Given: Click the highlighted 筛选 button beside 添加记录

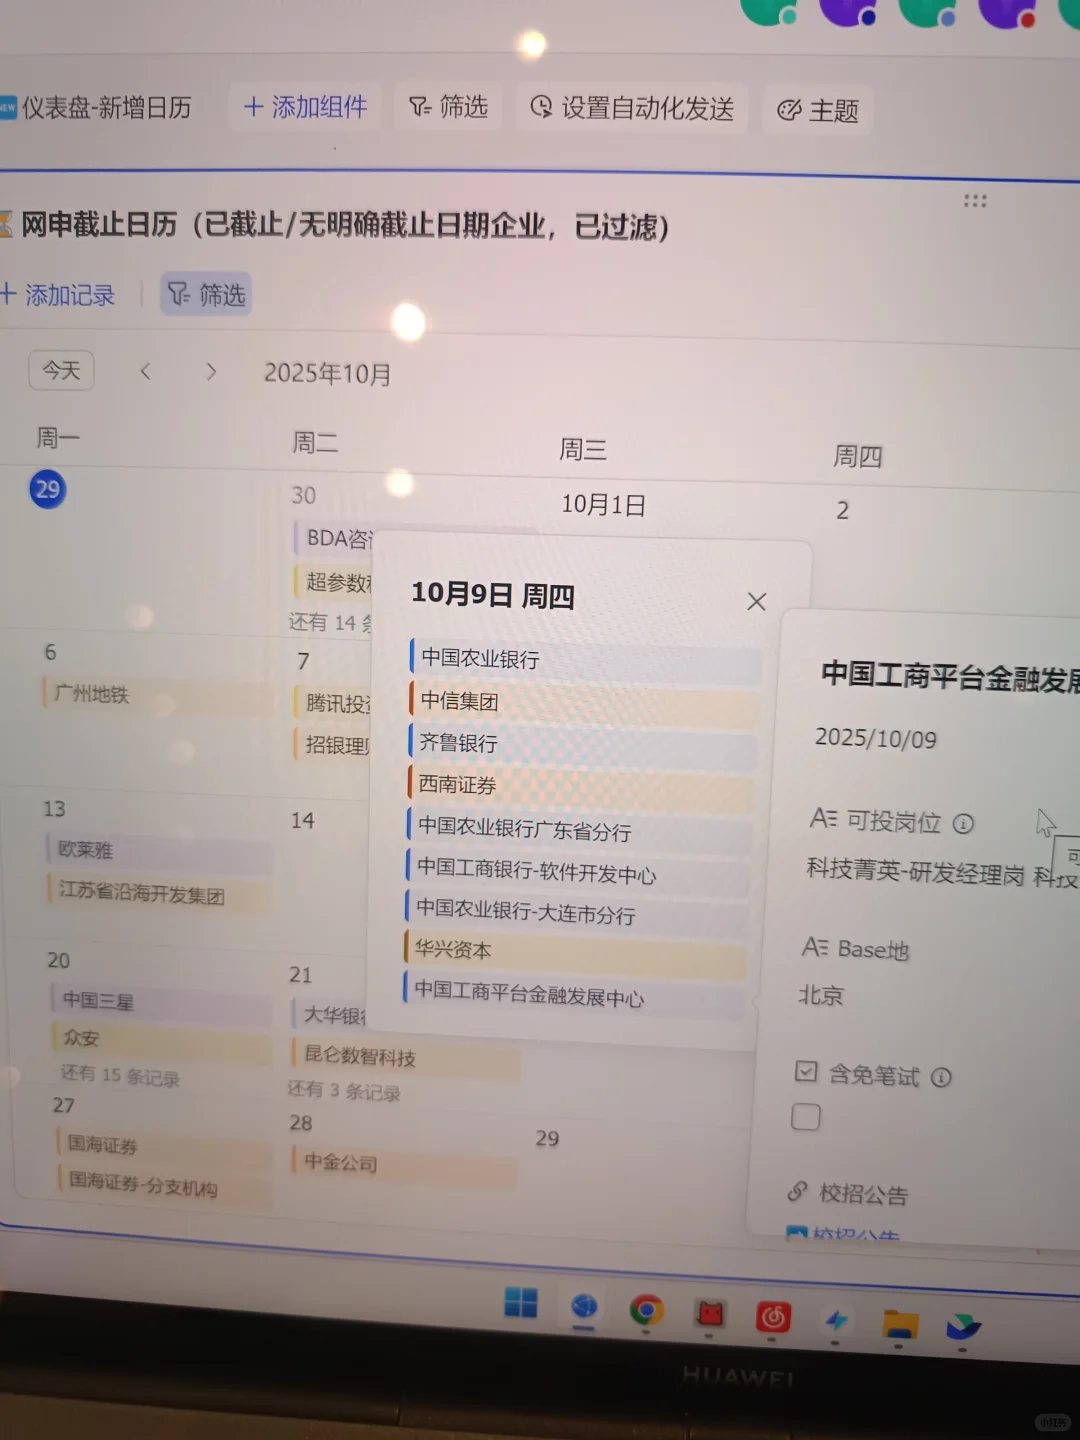Looking at the screenshot, I should click(206, 295).
